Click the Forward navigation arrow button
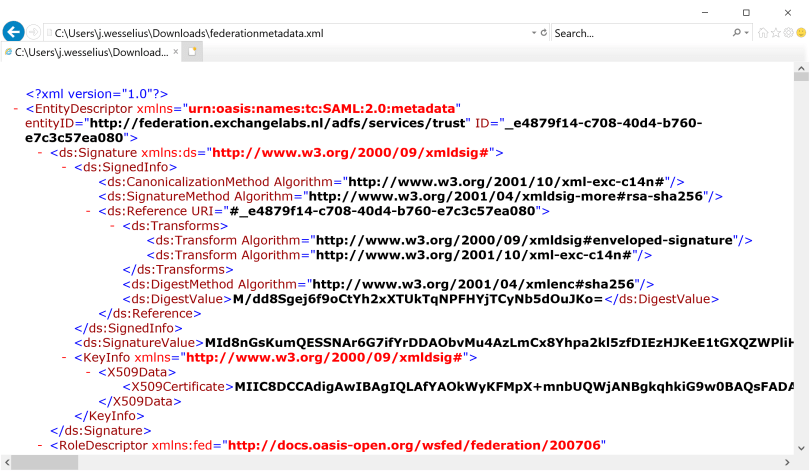 point(35,32)
